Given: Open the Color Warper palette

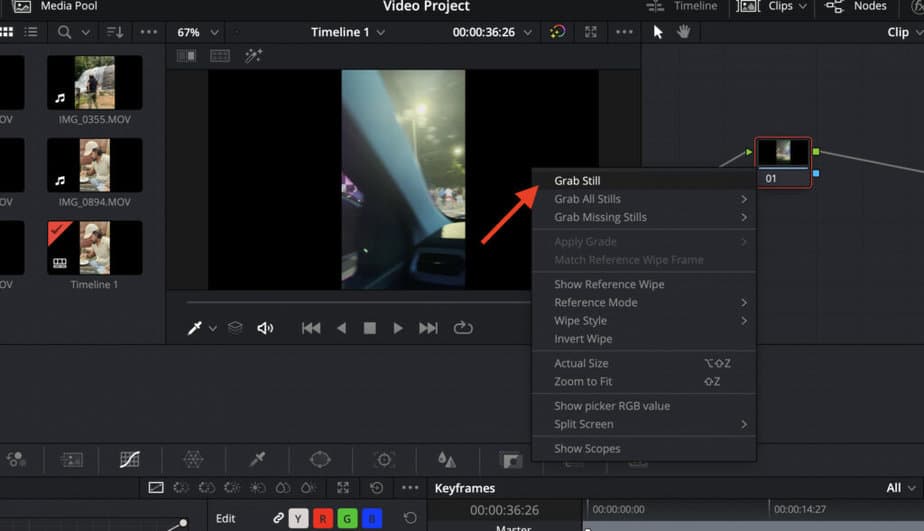Looking at the screenshot, I should 193,460.
